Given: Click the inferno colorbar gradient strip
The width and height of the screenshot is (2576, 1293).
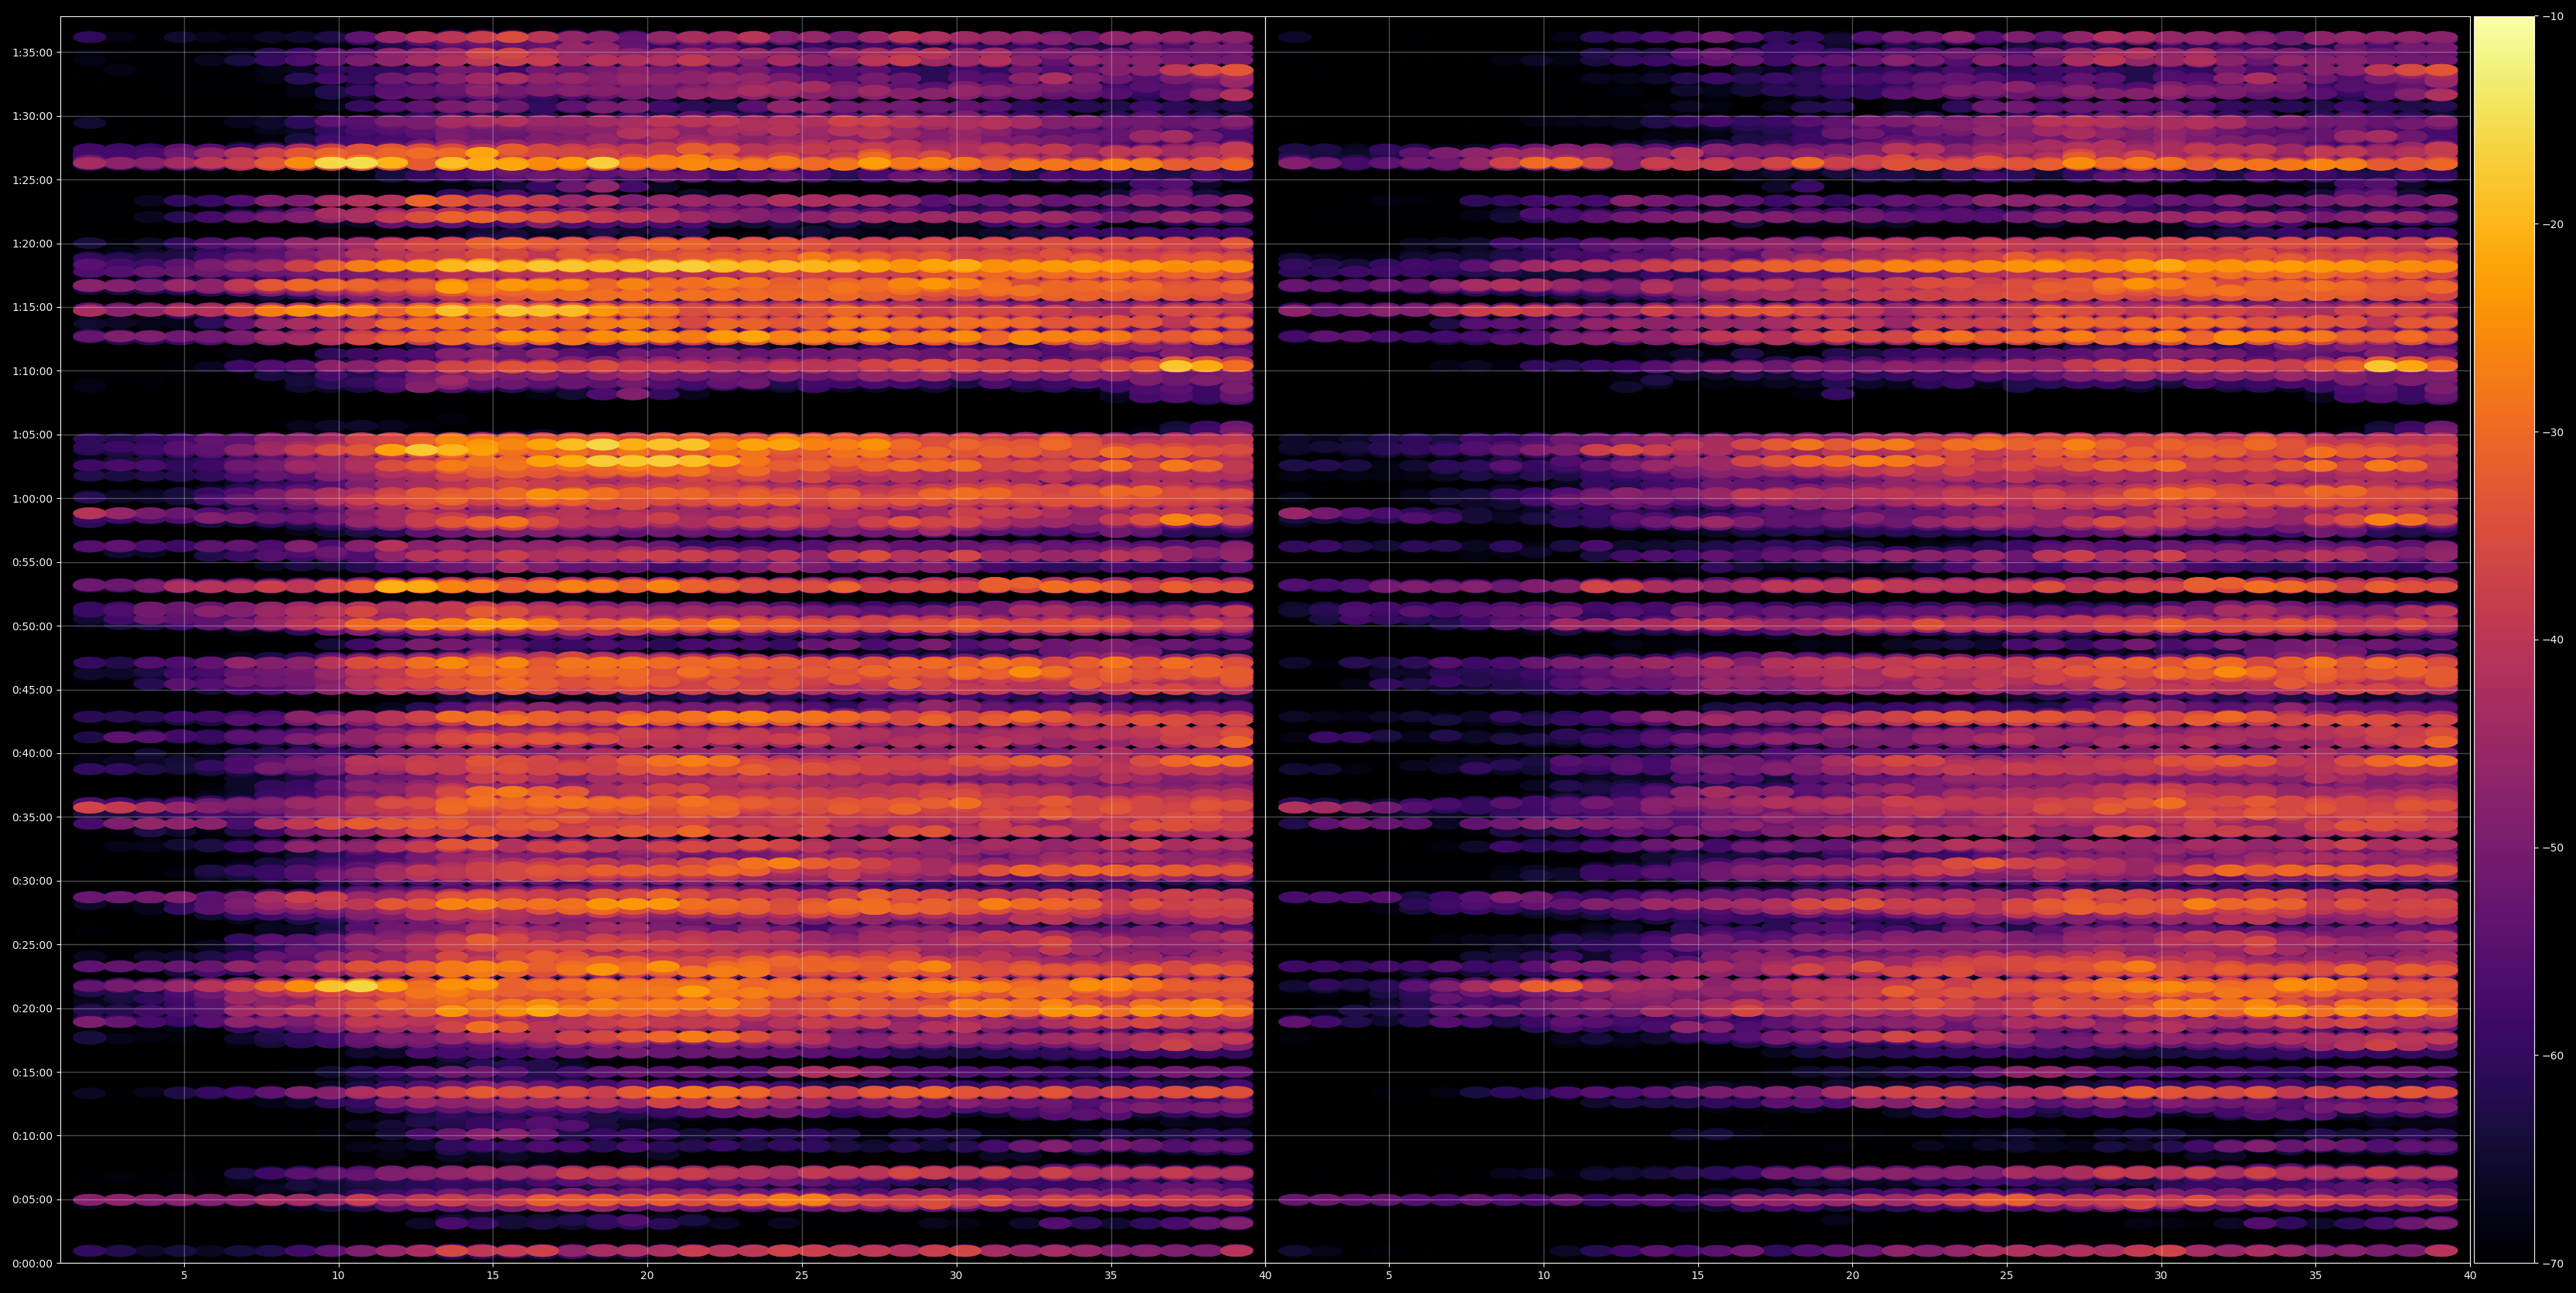Looking at the screenshot, I should [2504, 640].
